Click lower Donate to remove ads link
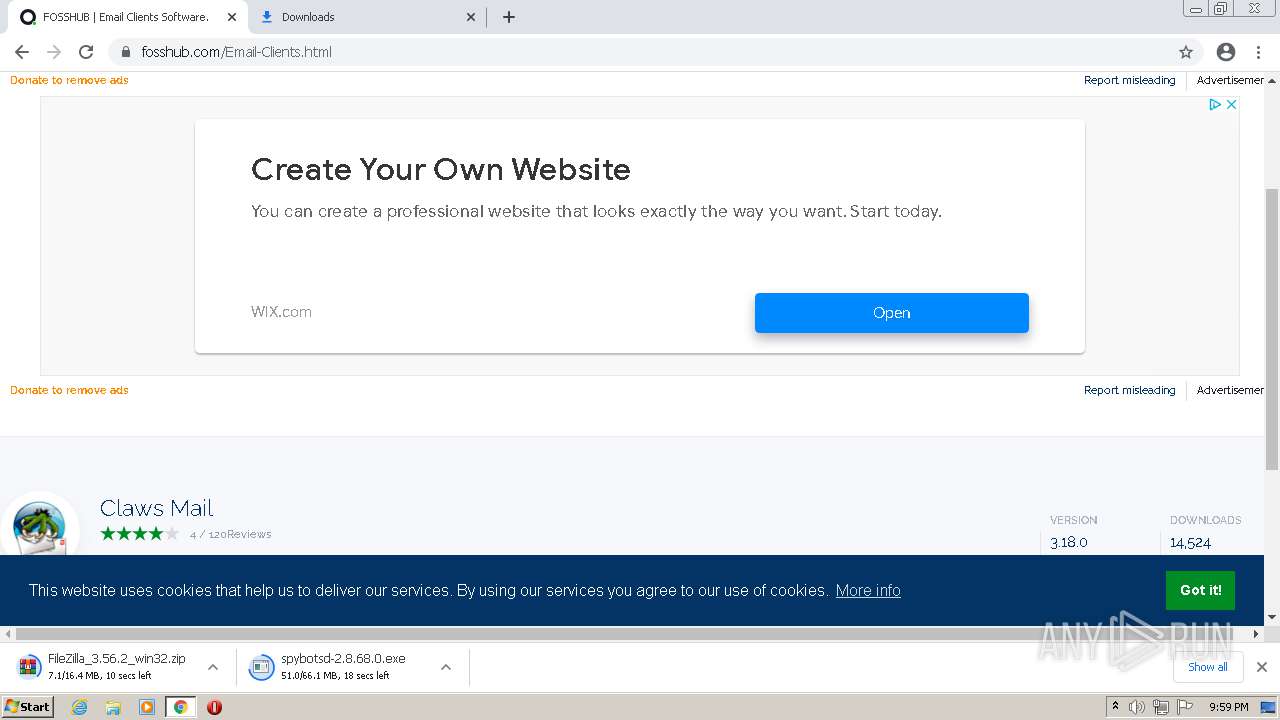Screen dimensions: 1280x720 point(69,390)
